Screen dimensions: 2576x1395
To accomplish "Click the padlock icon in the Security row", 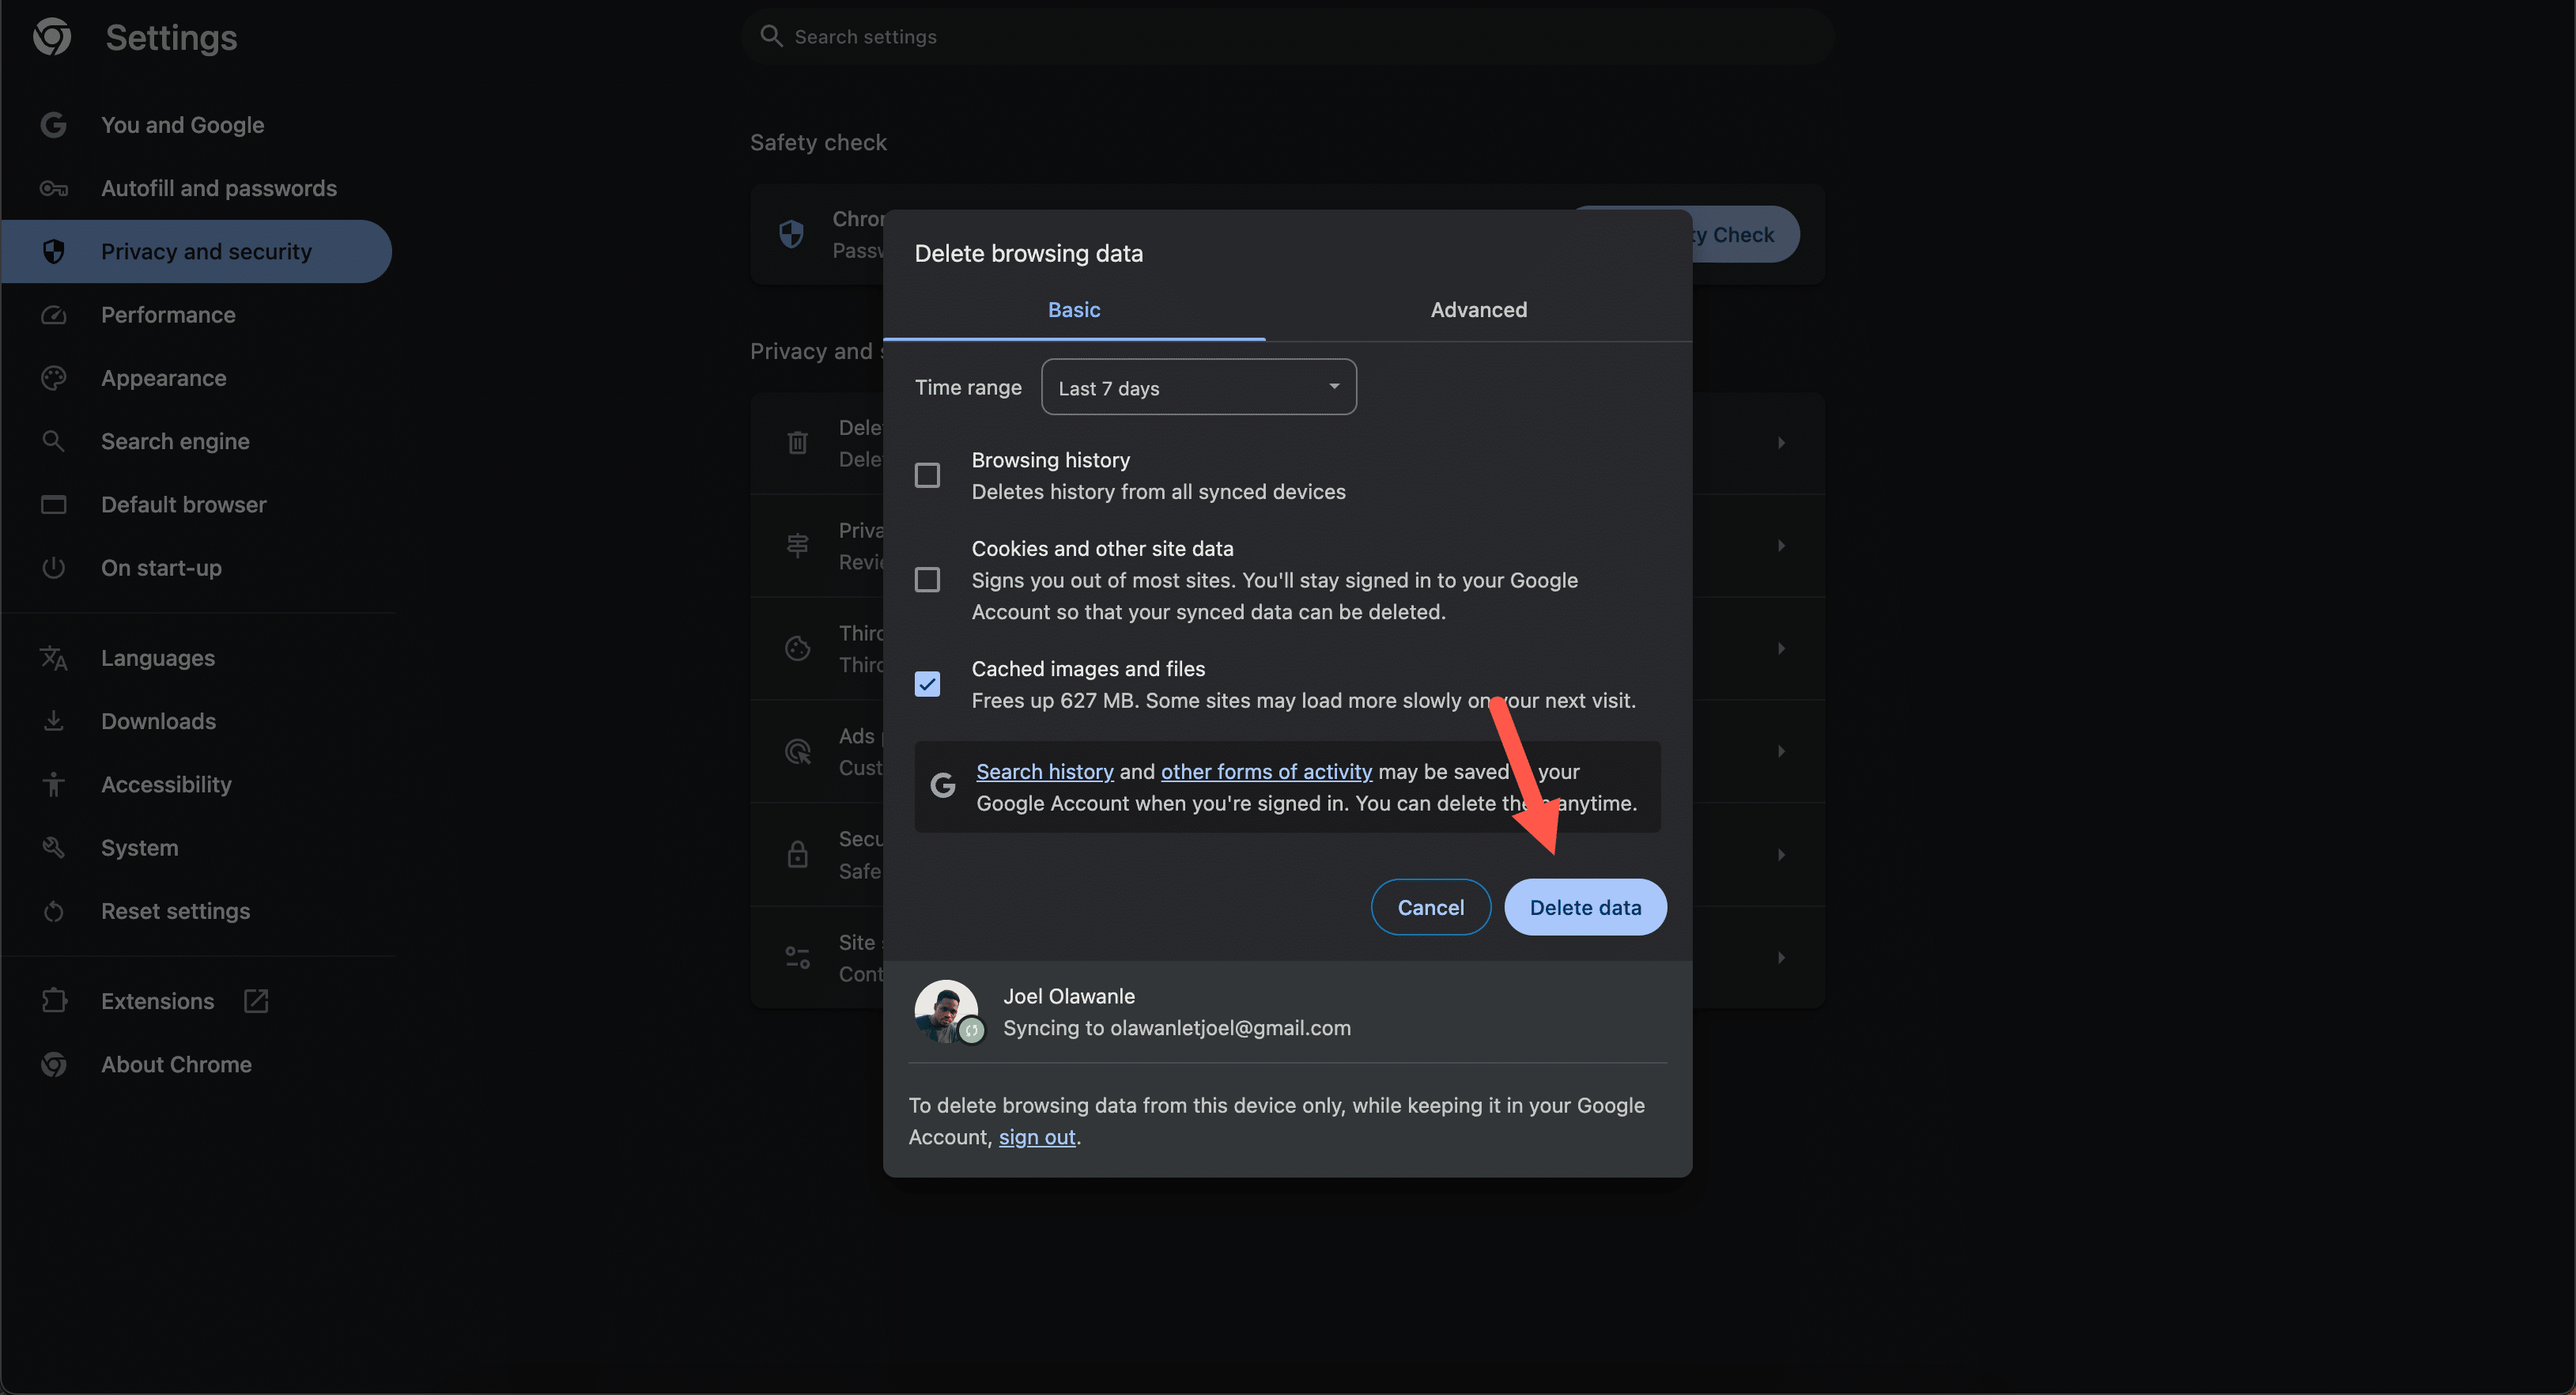I will pyautogui.click(x=797, y=855).
